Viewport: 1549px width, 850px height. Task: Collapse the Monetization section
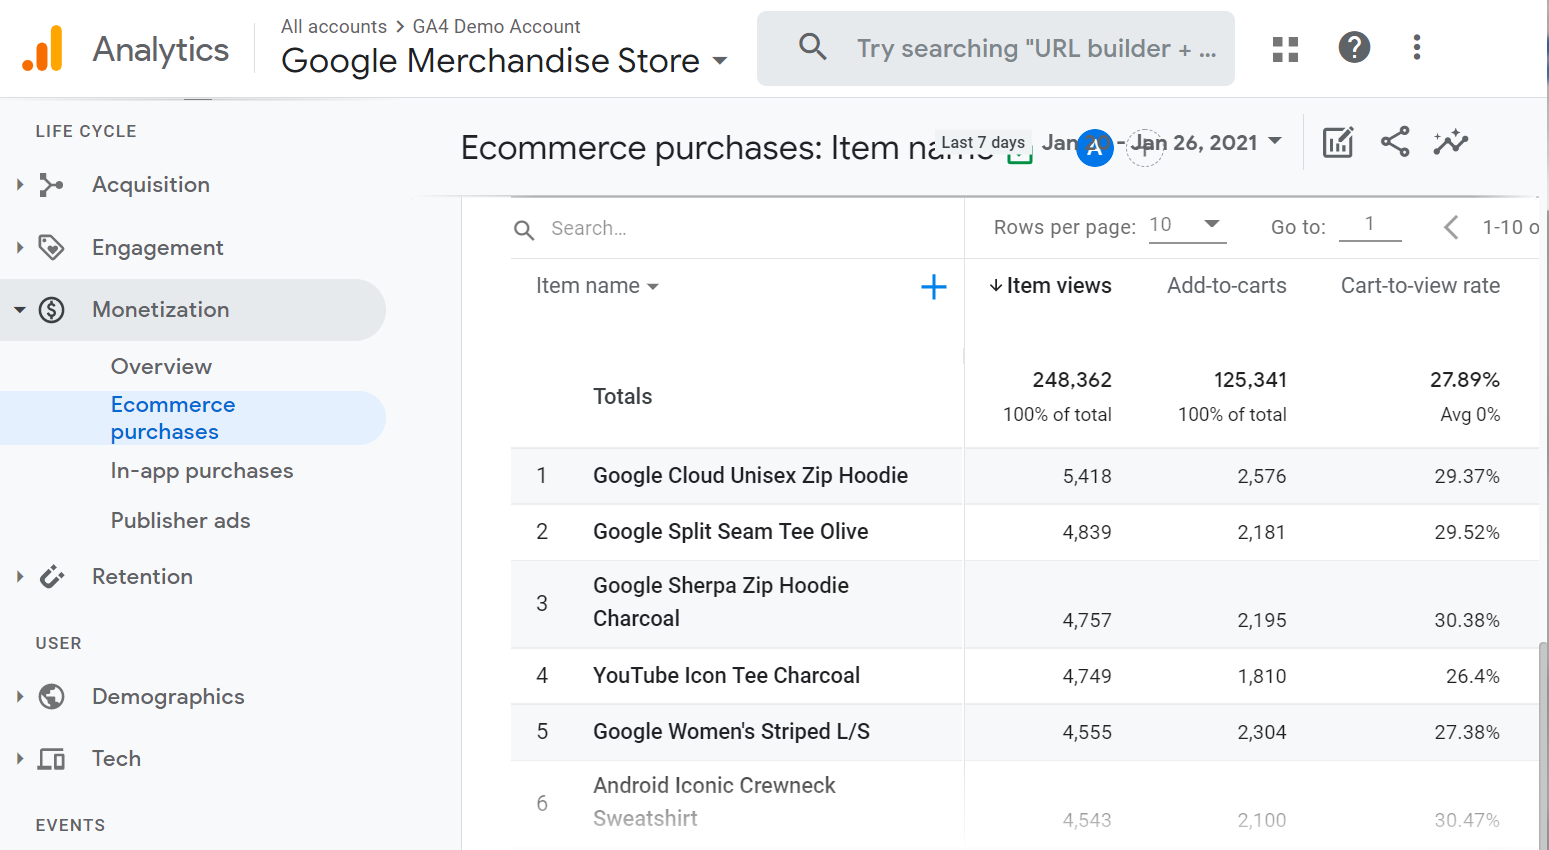(x=20, y=310)
